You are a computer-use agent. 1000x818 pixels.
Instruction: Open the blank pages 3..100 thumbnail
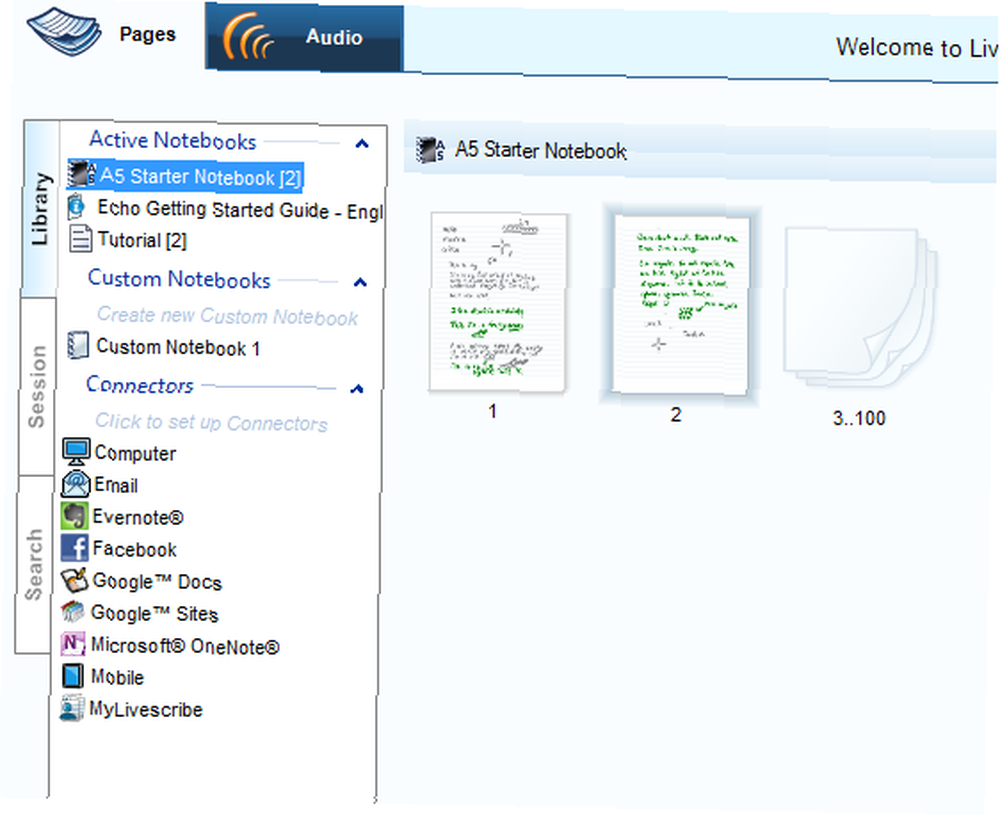click(859, 308)
